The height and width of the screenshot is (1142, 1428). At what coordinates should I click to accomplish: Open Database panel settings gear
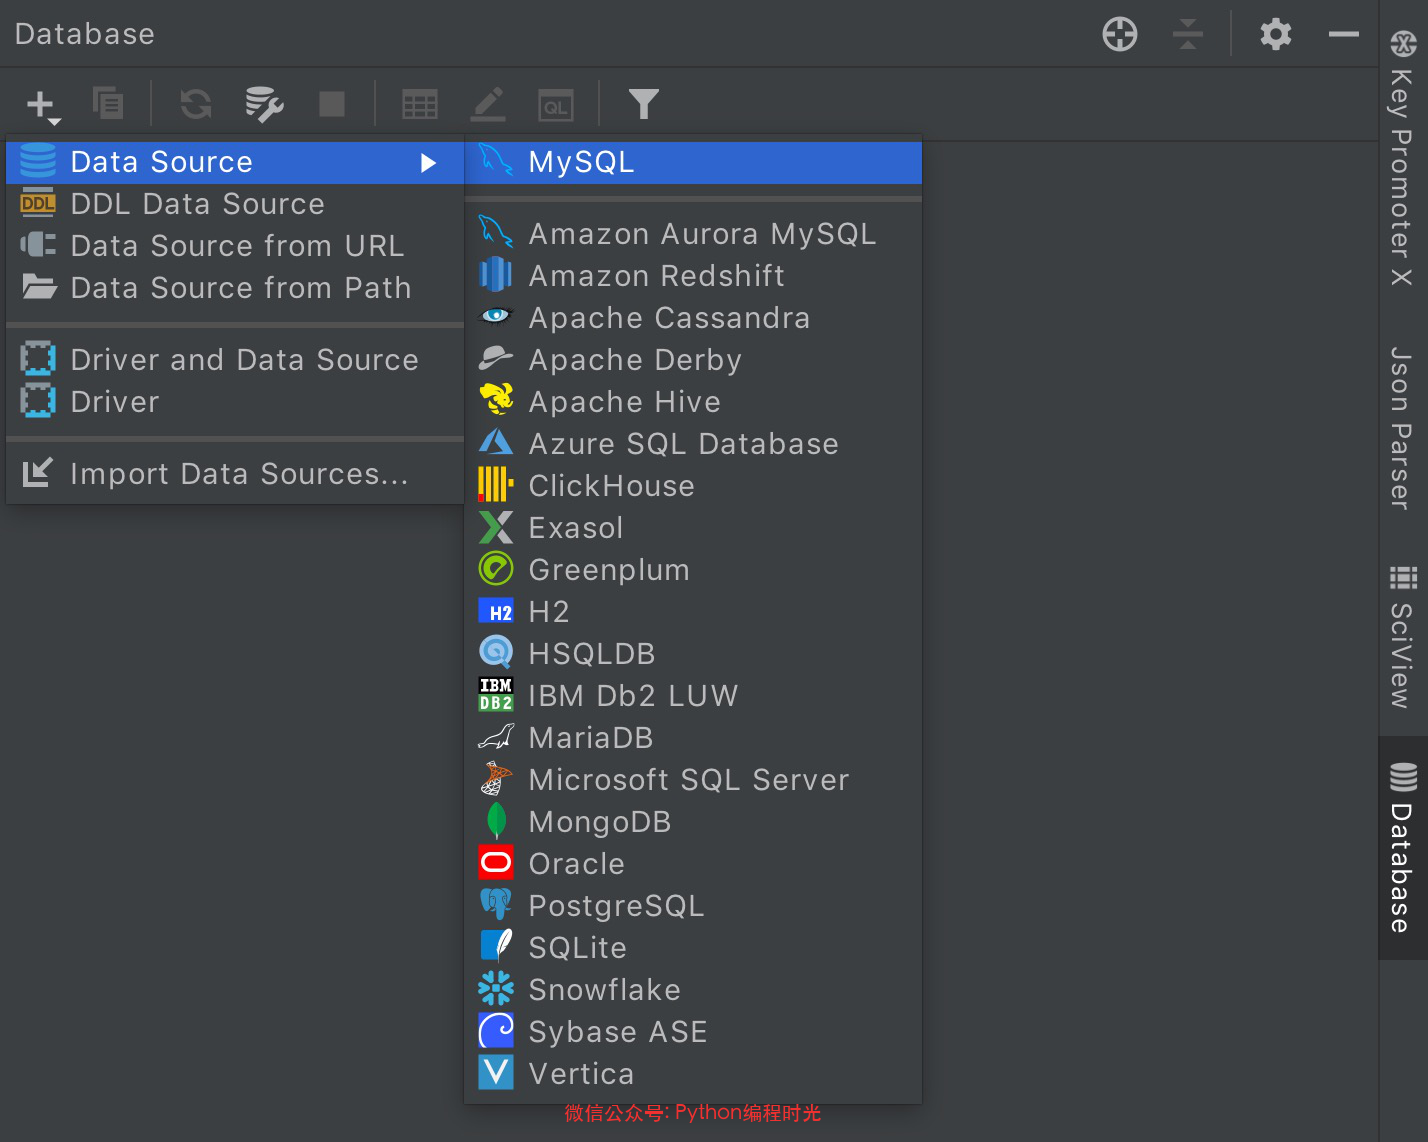1275,34
